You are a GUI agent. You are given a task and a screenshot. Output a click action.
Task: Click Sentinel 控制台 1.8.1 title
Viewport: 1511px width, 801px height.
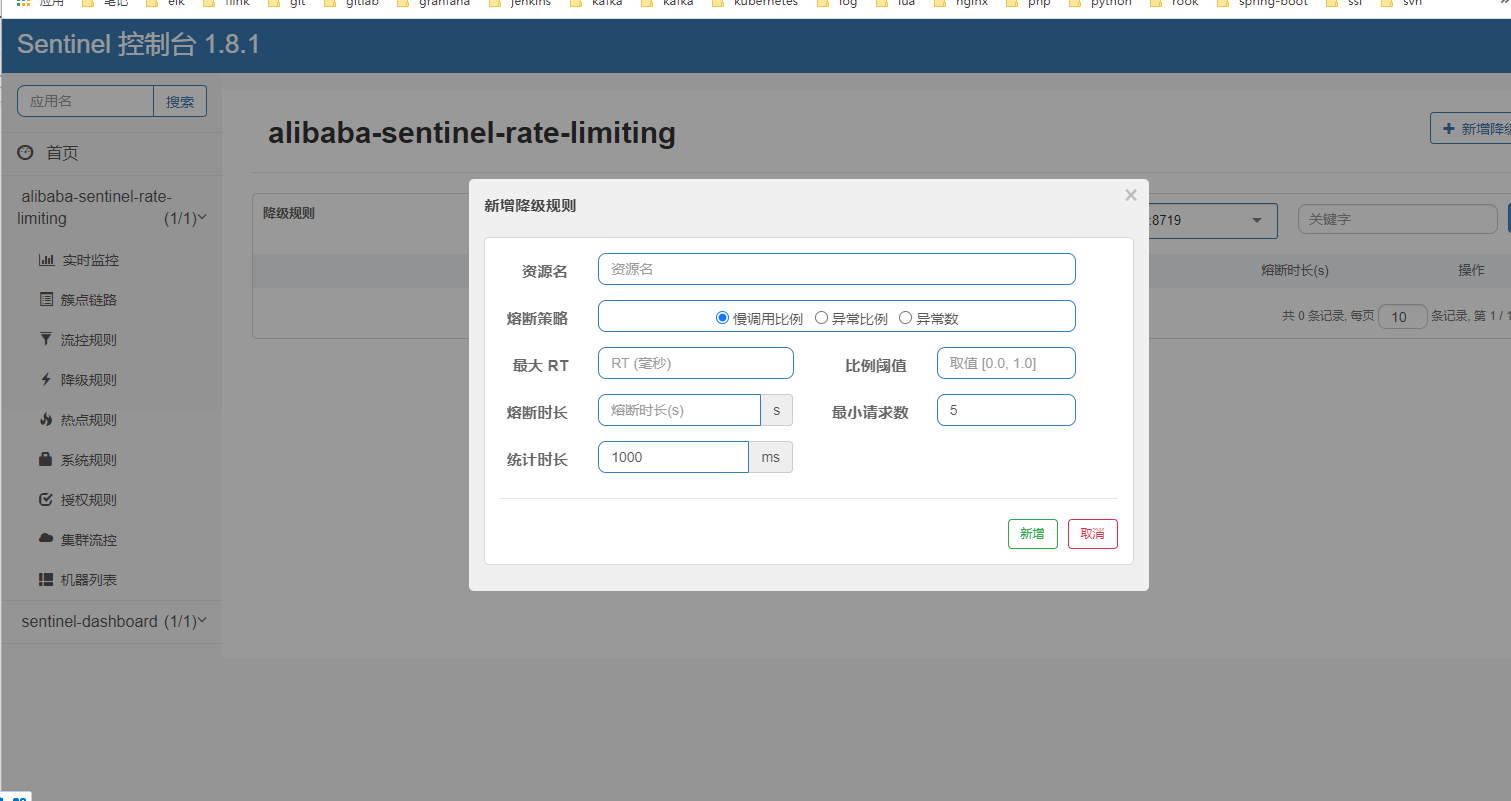click(138, 44)
